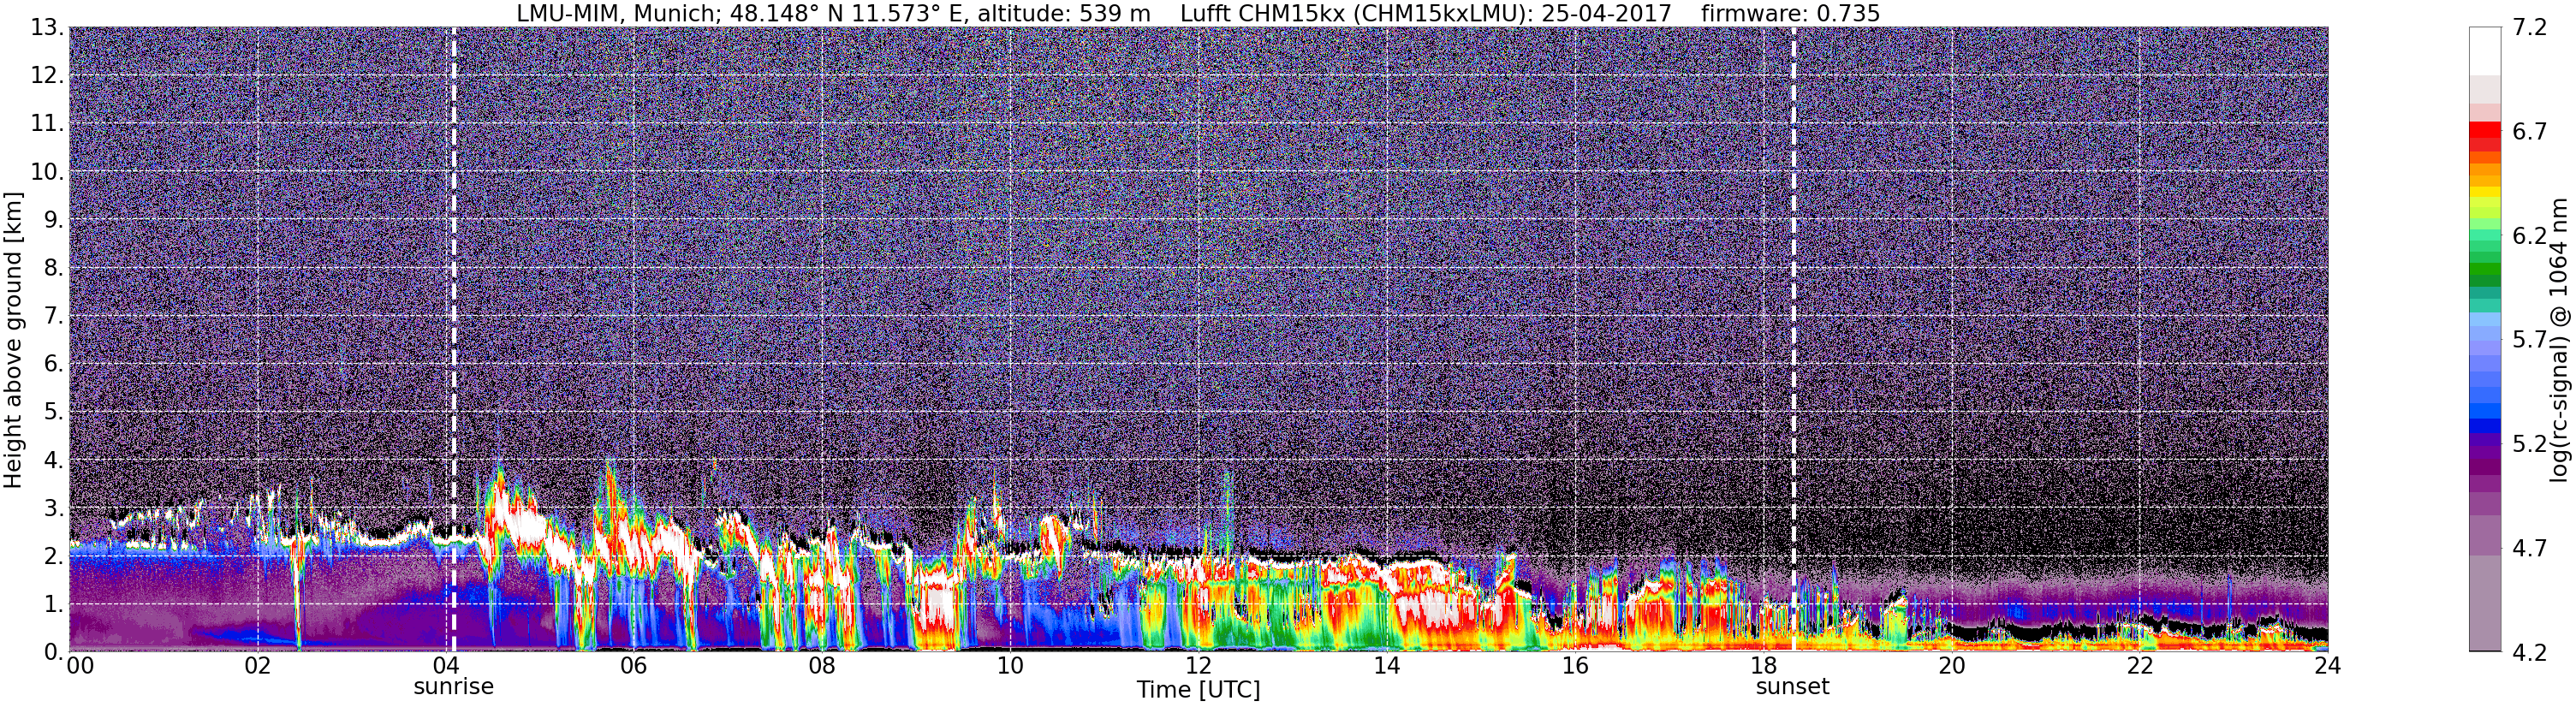Click the '02' time axis tick label
Screen dimensions: 2576x707
coord(258,666)
